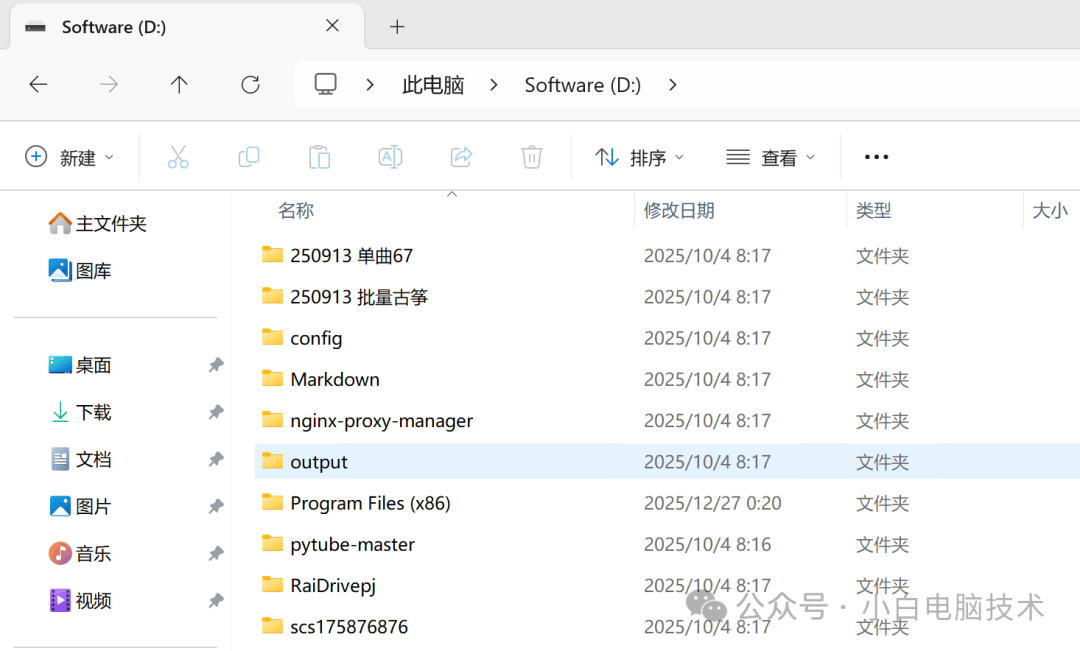Viewport: 1080px width, 651px height.
Task: Open a new tab with plus button
Action: 397,27
